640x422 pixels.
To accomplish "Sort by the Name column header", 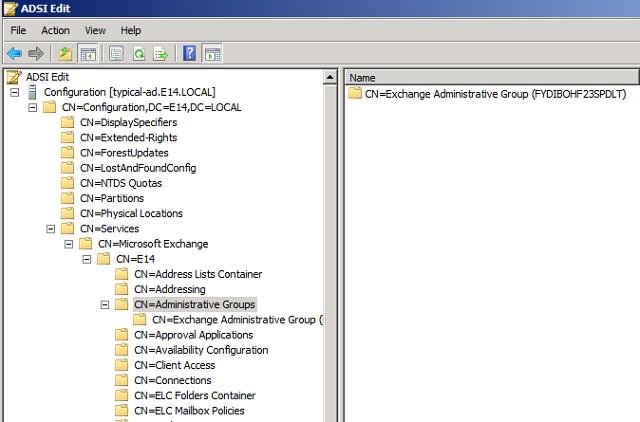I will coord(491,78).
